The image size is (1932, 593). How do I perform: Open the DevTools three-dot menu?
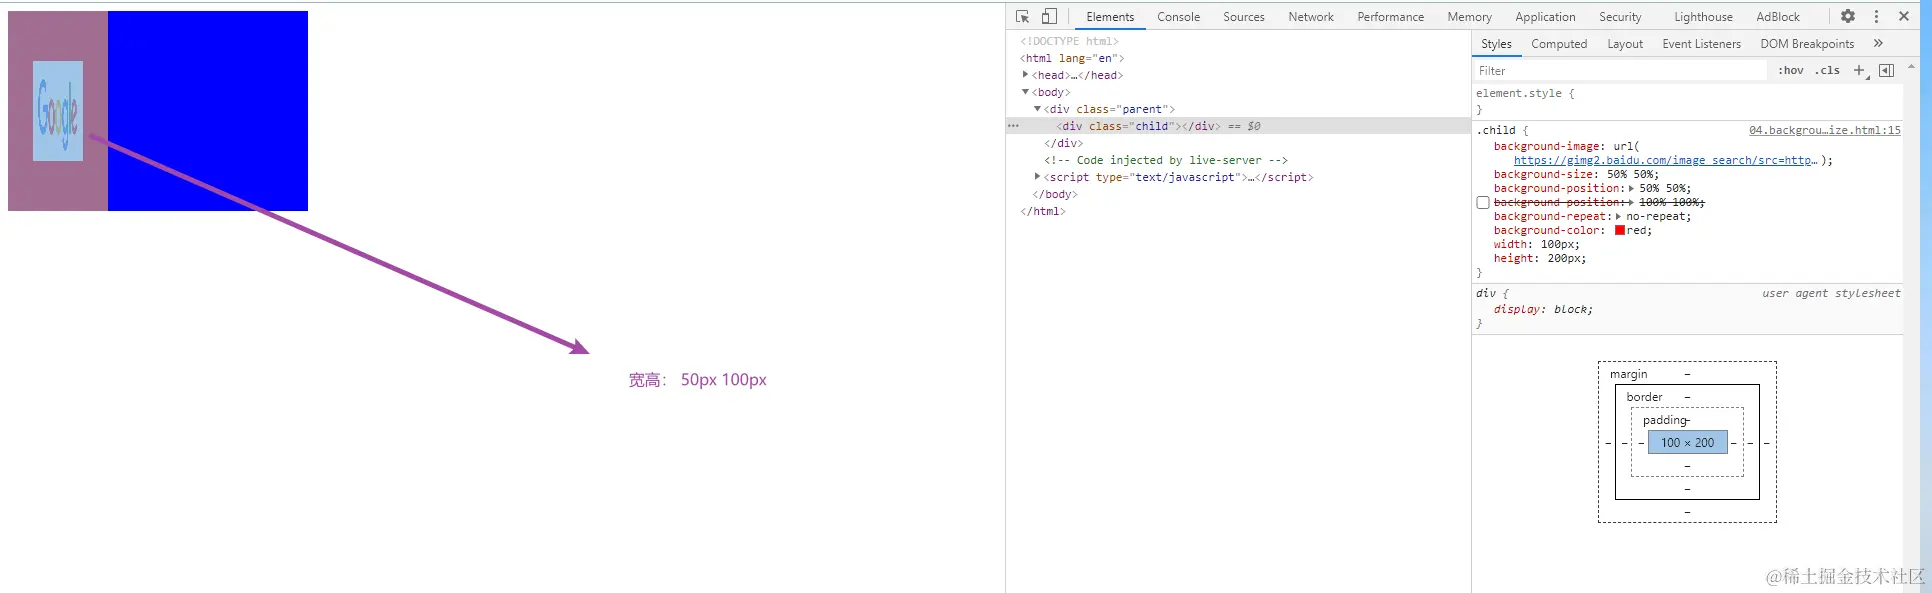pyautogui.click(x=1876, y=16)
